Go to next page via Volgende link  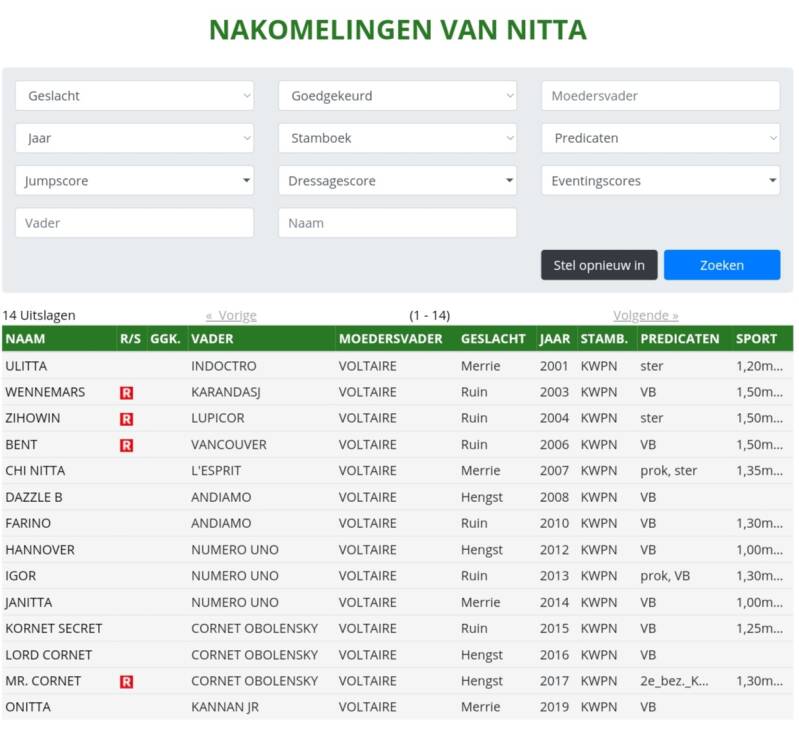point(646,315)
